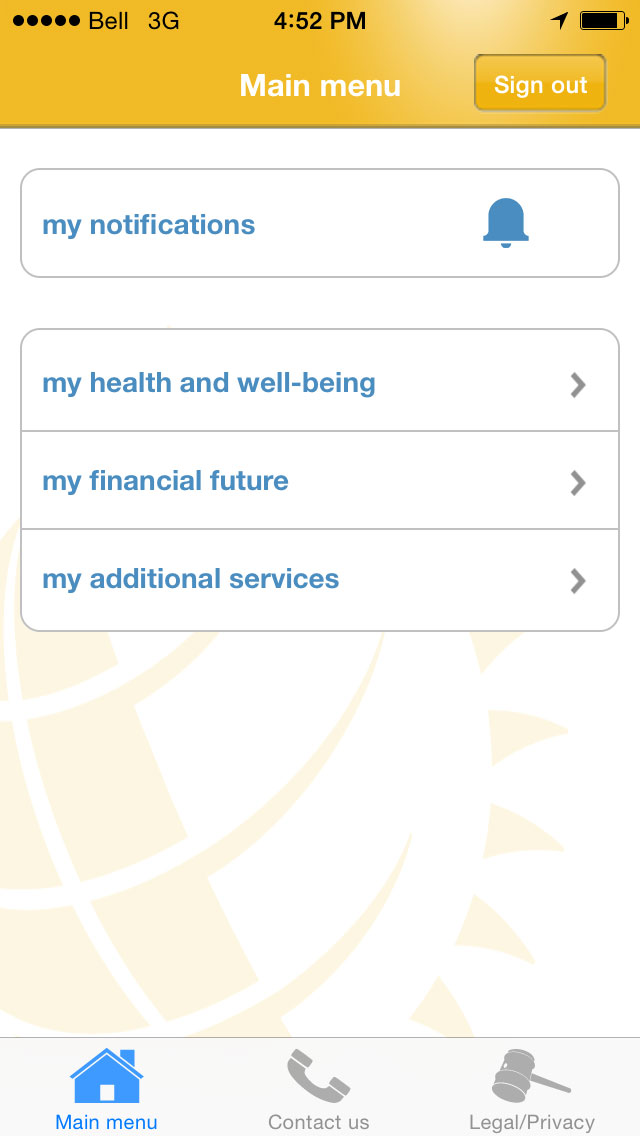Select the Main menu tab

[x=105, y=1088]
